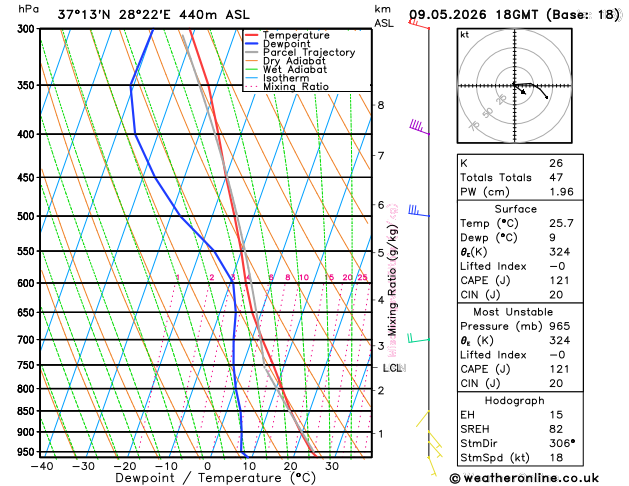Click the SREH value 82

(x=556, y=429)
